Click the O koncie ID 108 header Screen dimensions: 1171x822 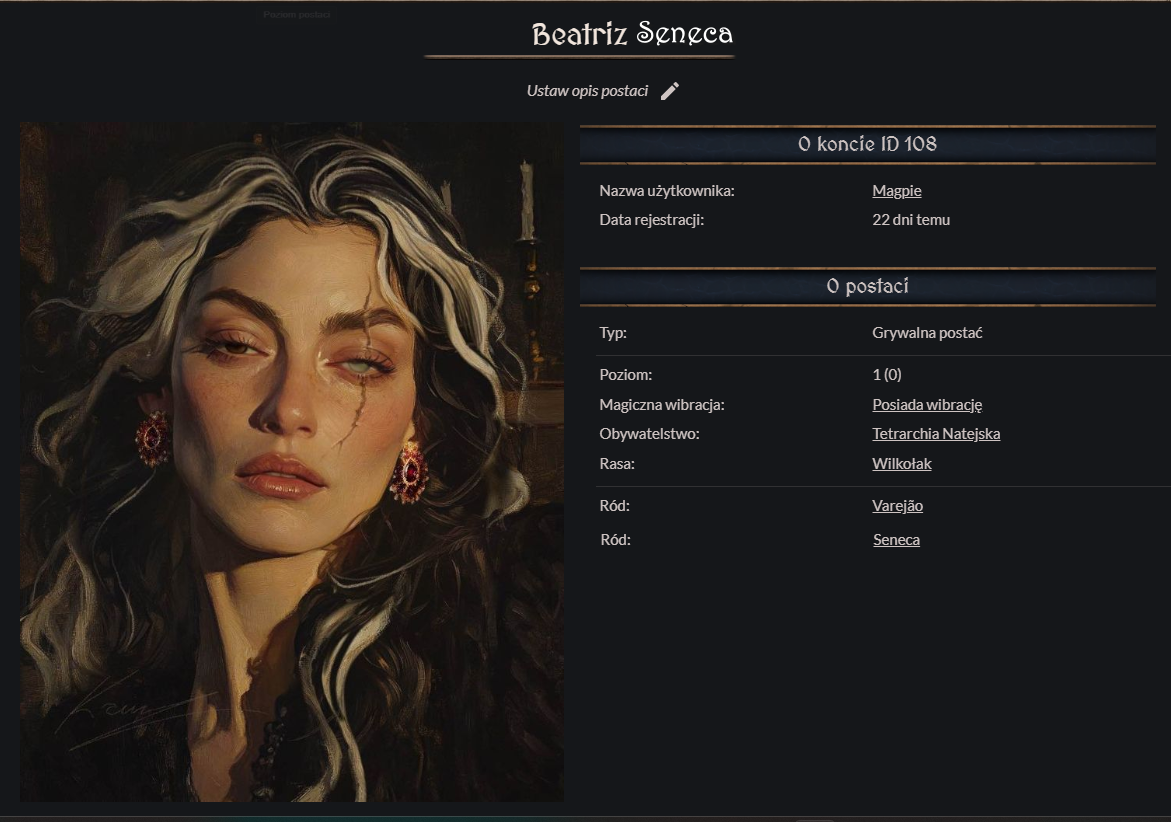867,144
